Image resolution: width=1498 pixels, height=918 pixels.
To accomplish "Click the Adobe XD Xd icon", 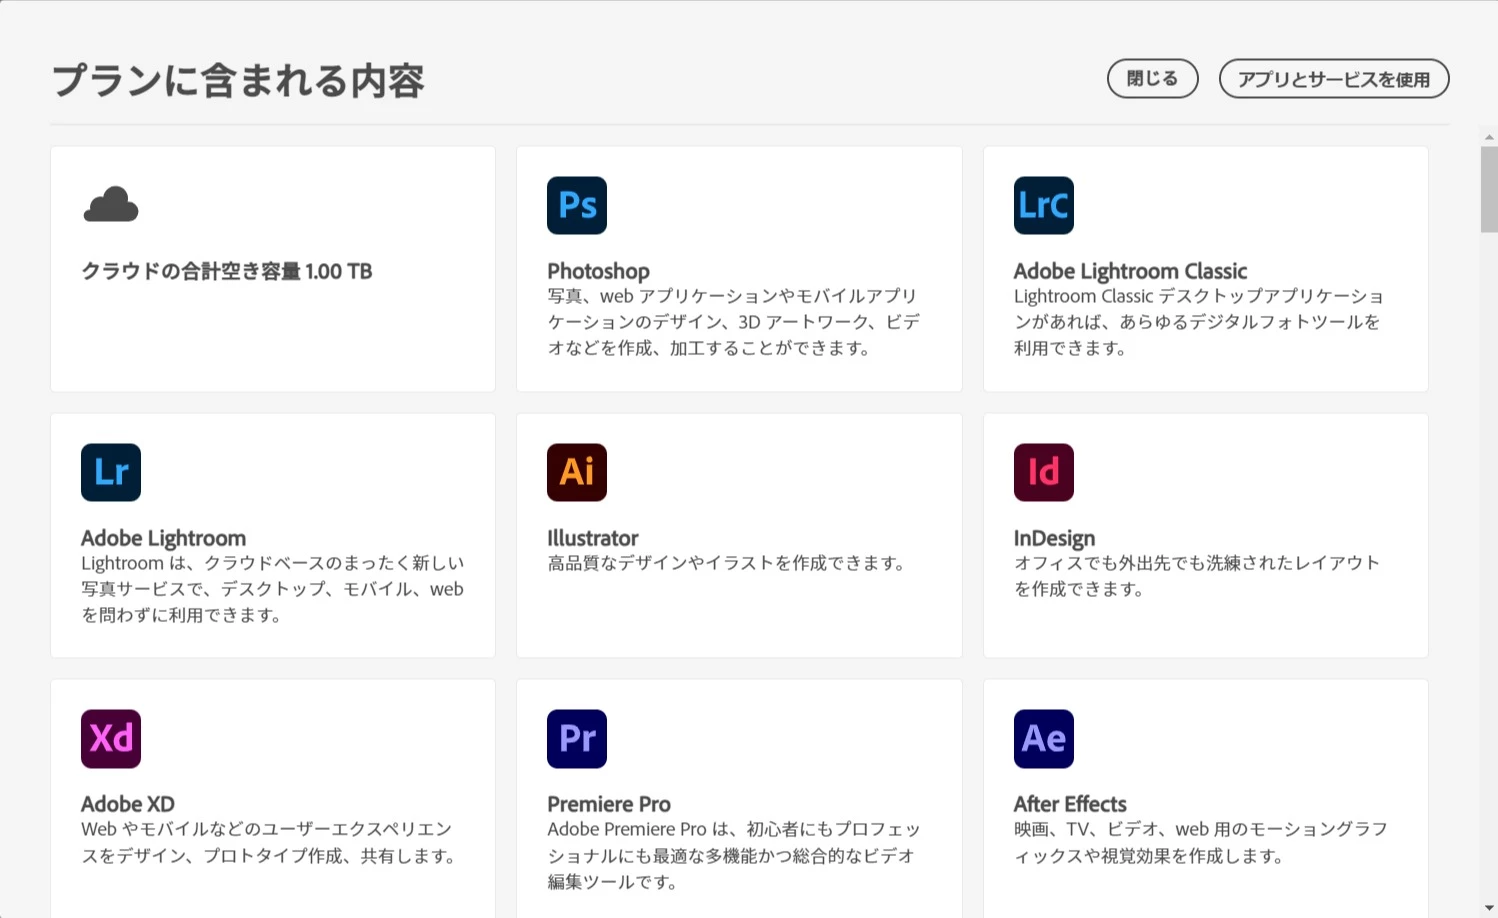I will coord(111,739).
